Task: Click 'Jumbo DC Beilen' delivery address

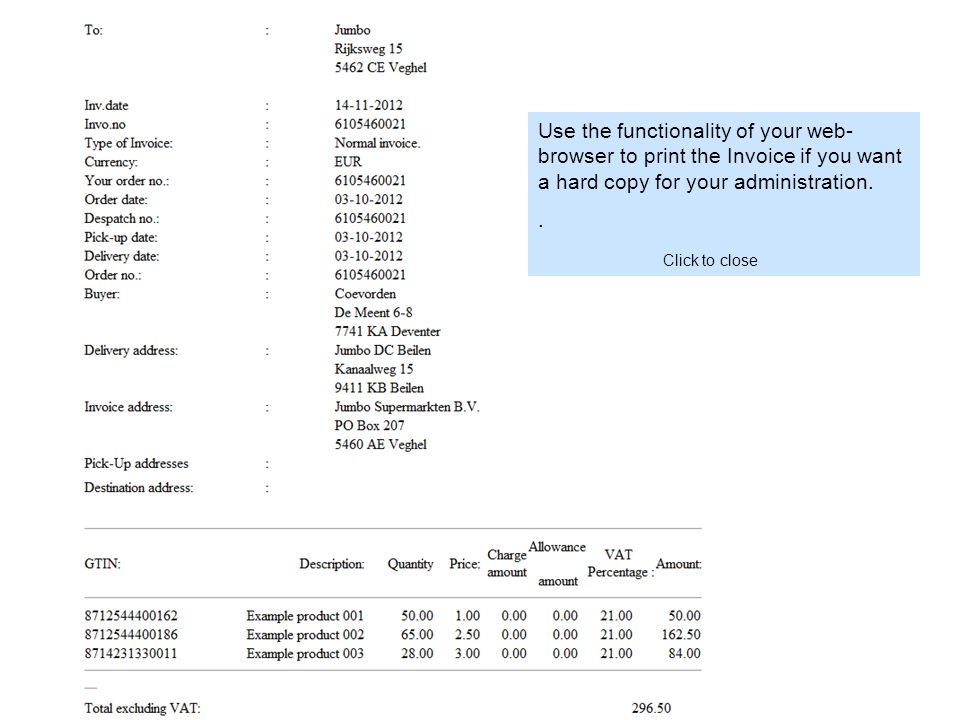Action: (x=383, y=350)
